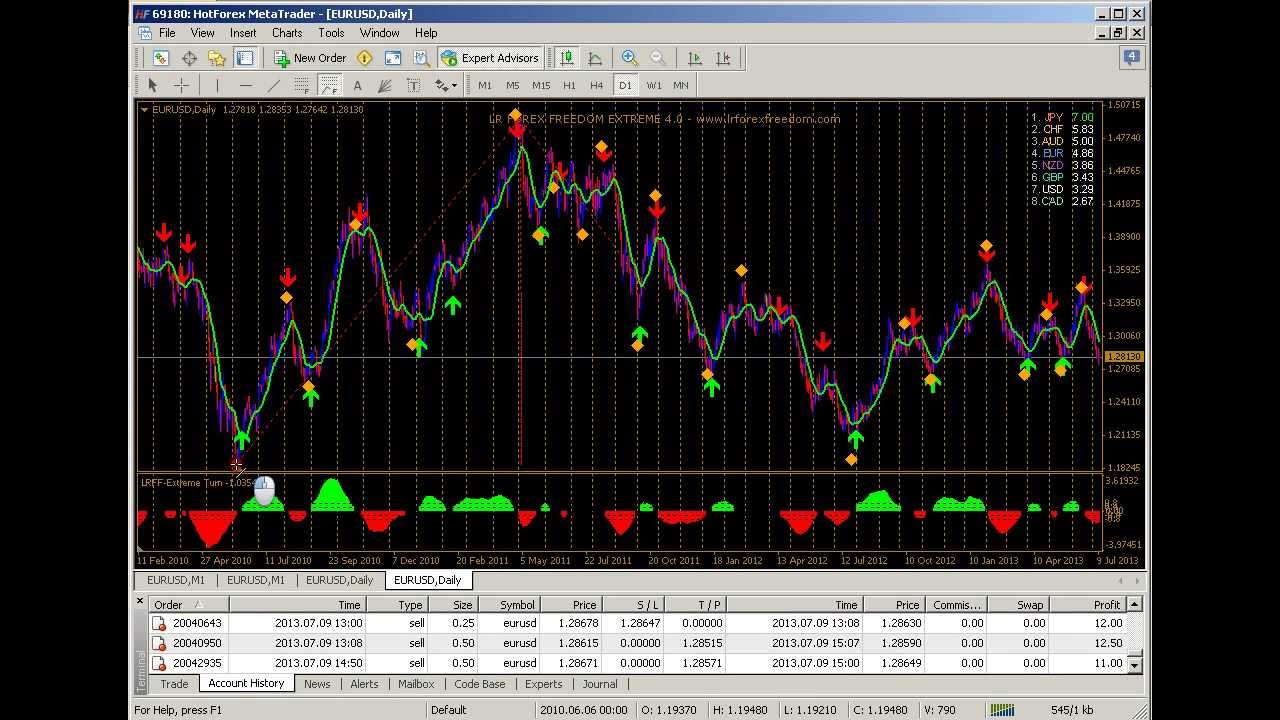Select the arrow cursor tool
The width and height of the screenshot is (1280, 720).
pos(153,85)
